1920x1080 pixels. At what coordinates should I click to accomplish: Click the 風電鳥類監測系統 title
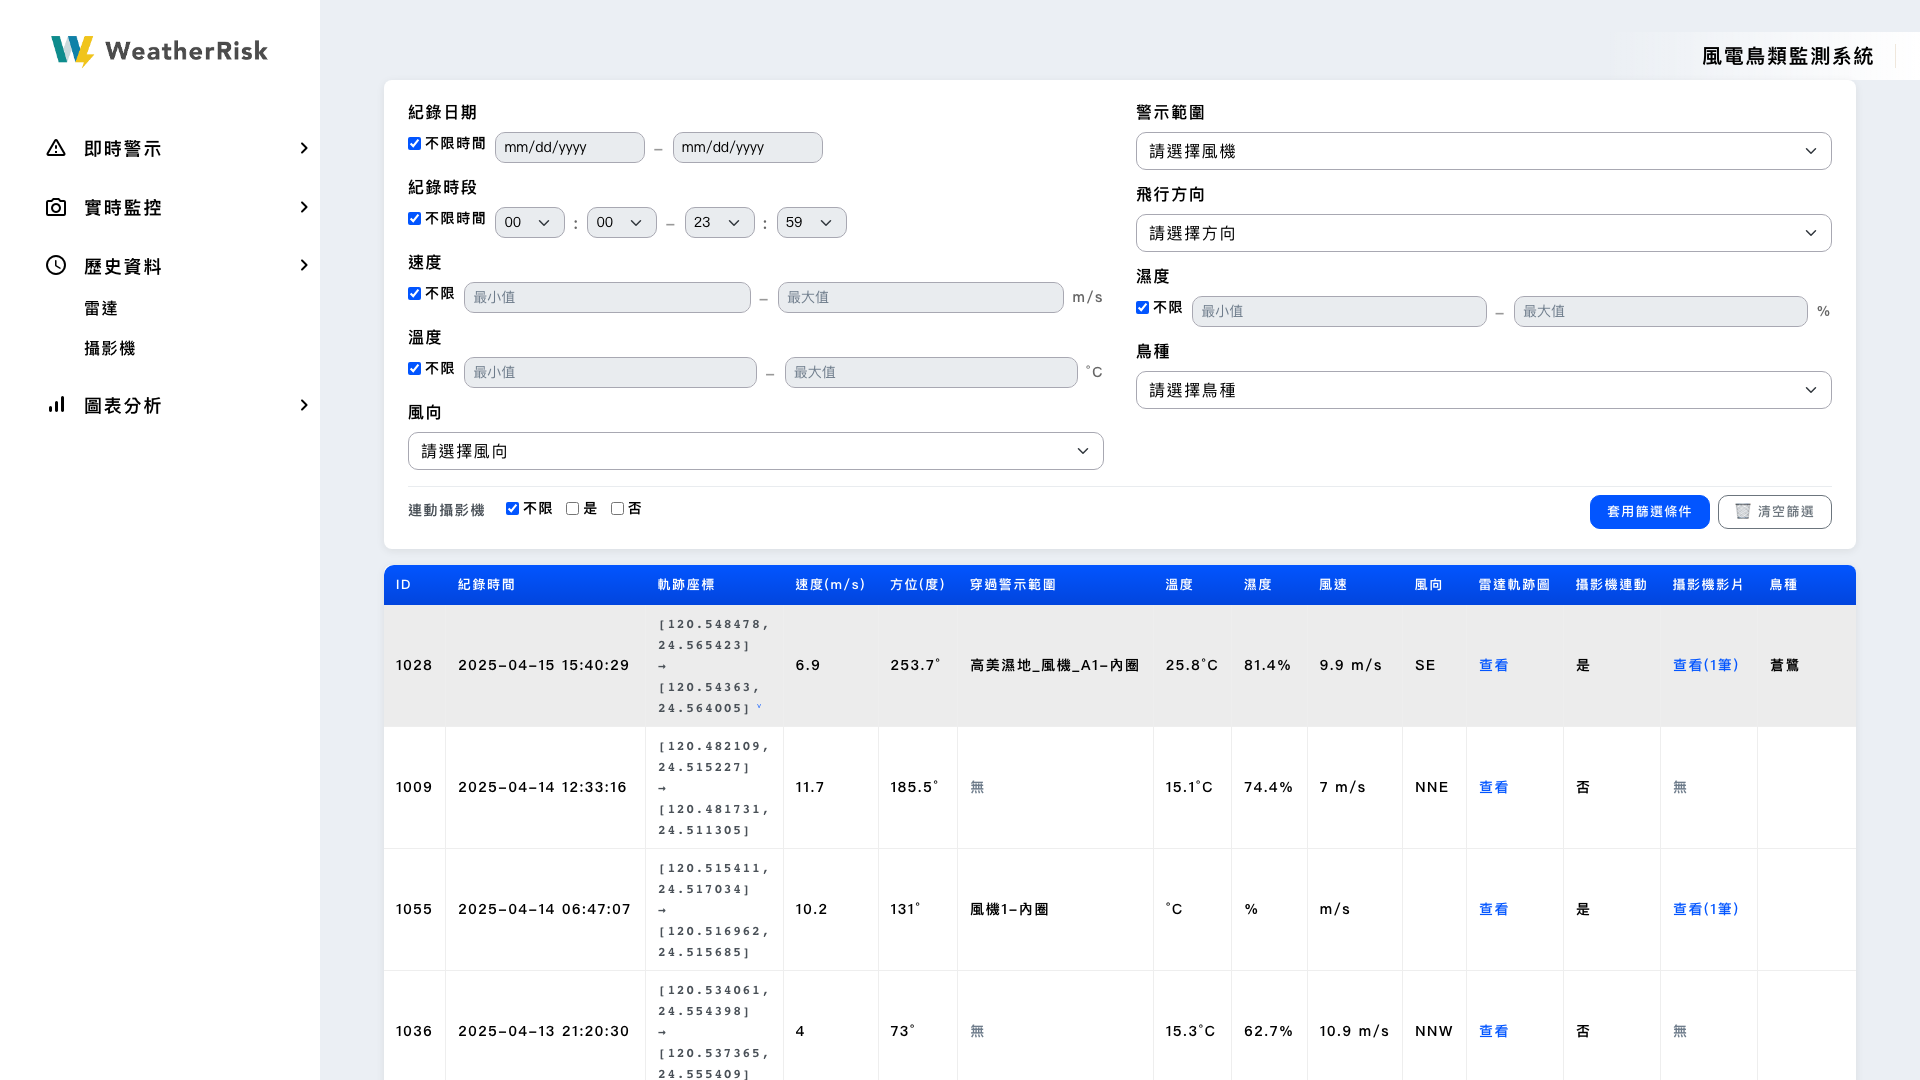click(x=1788, y=57)
